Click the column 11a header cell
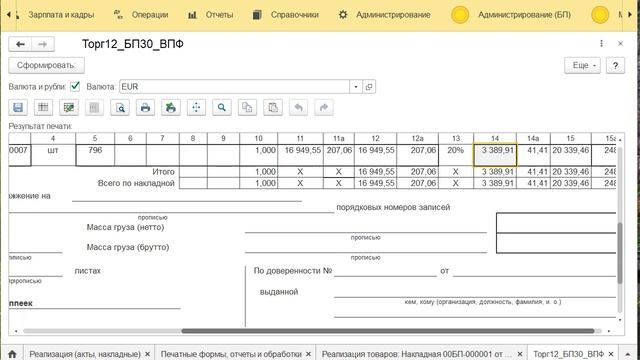This screenshot has height=360, width=640. [339, 138]
